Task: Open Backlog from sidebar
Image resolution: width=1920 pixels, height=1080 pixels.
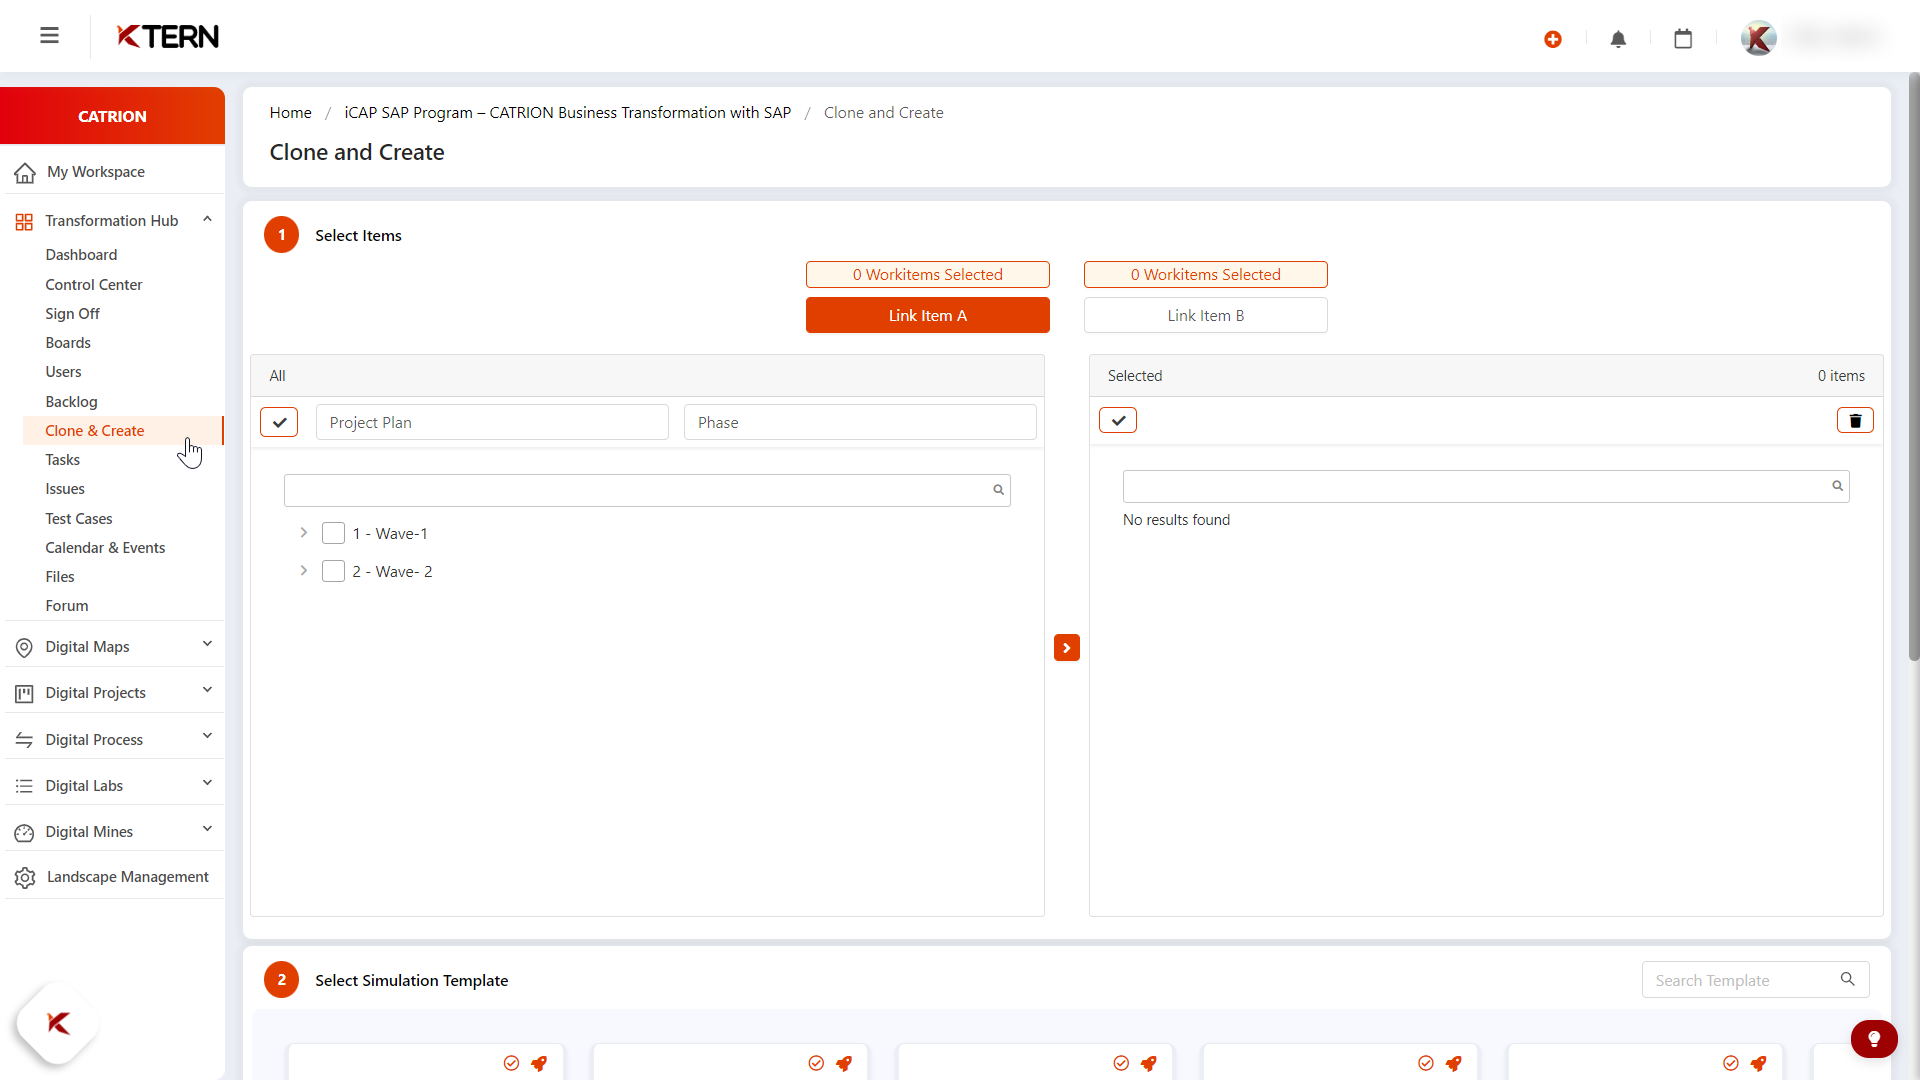Action: [x=71, y=403]
